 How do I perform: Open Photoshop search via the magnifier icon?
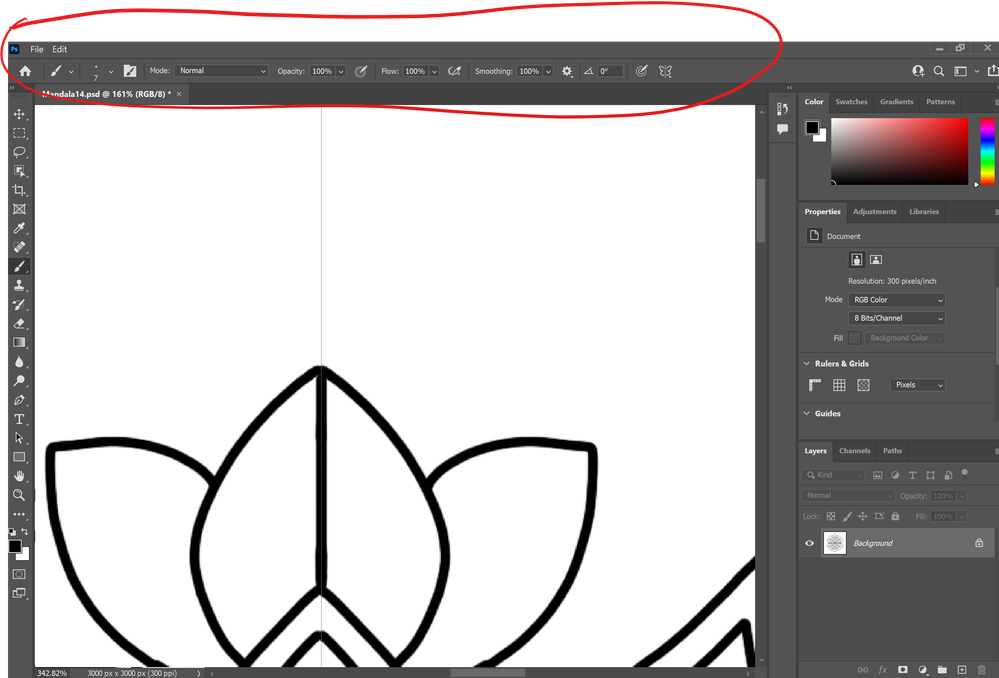940,71
